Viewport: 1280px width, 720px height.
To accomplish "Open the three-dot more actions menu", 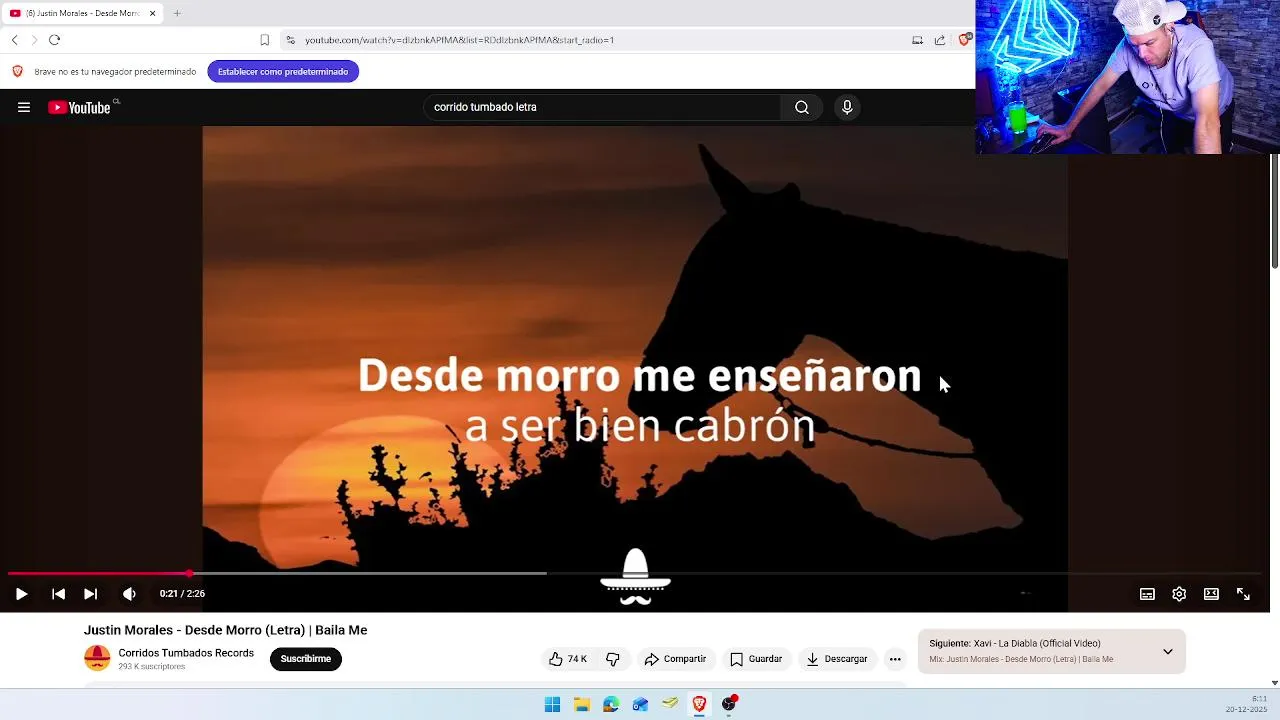I will tap(895, 659).
